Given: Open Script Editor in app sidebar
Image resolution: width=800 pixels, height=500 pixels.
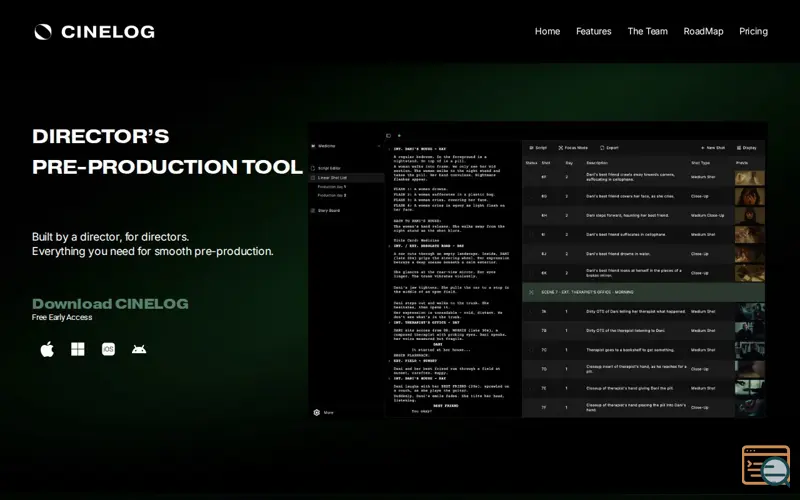Looking at the screenshot, I should coord(330,168).
